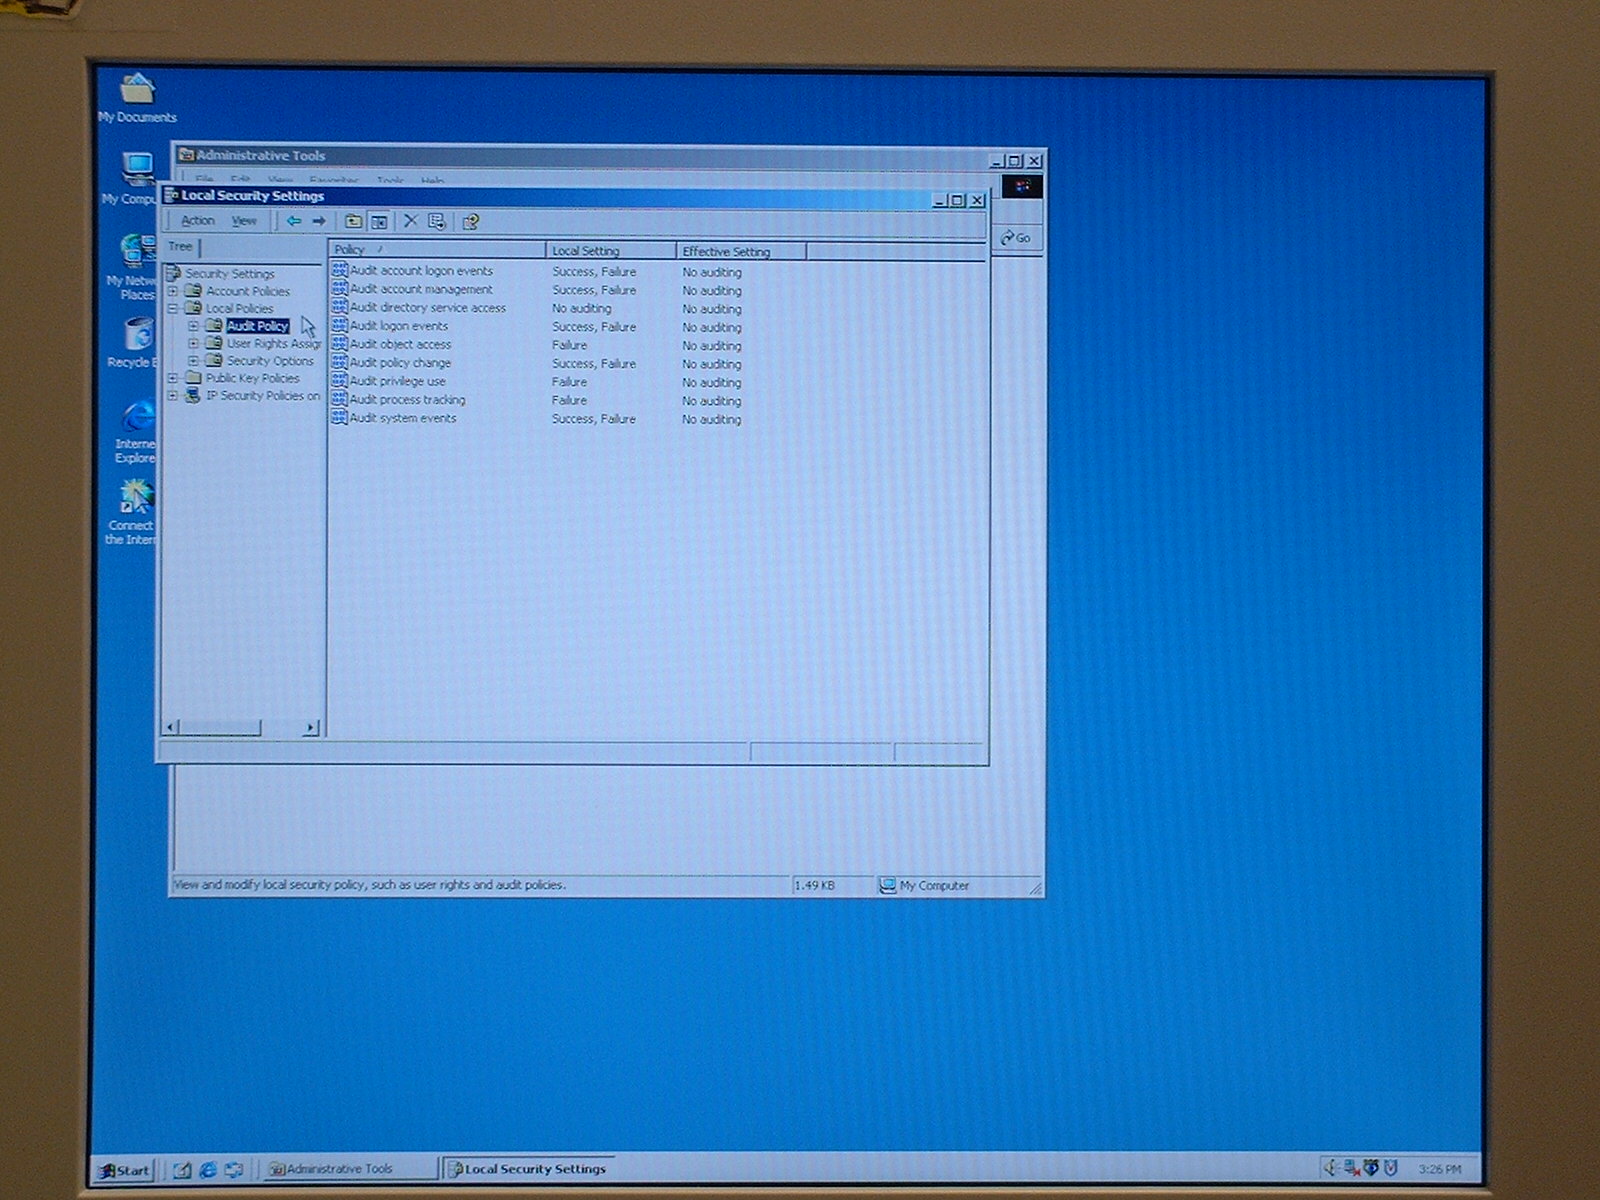Click the tree pane right scroll arrow
Image resolution: width=1600 pixels, height=1200 pixels.
tap(311, 728)
